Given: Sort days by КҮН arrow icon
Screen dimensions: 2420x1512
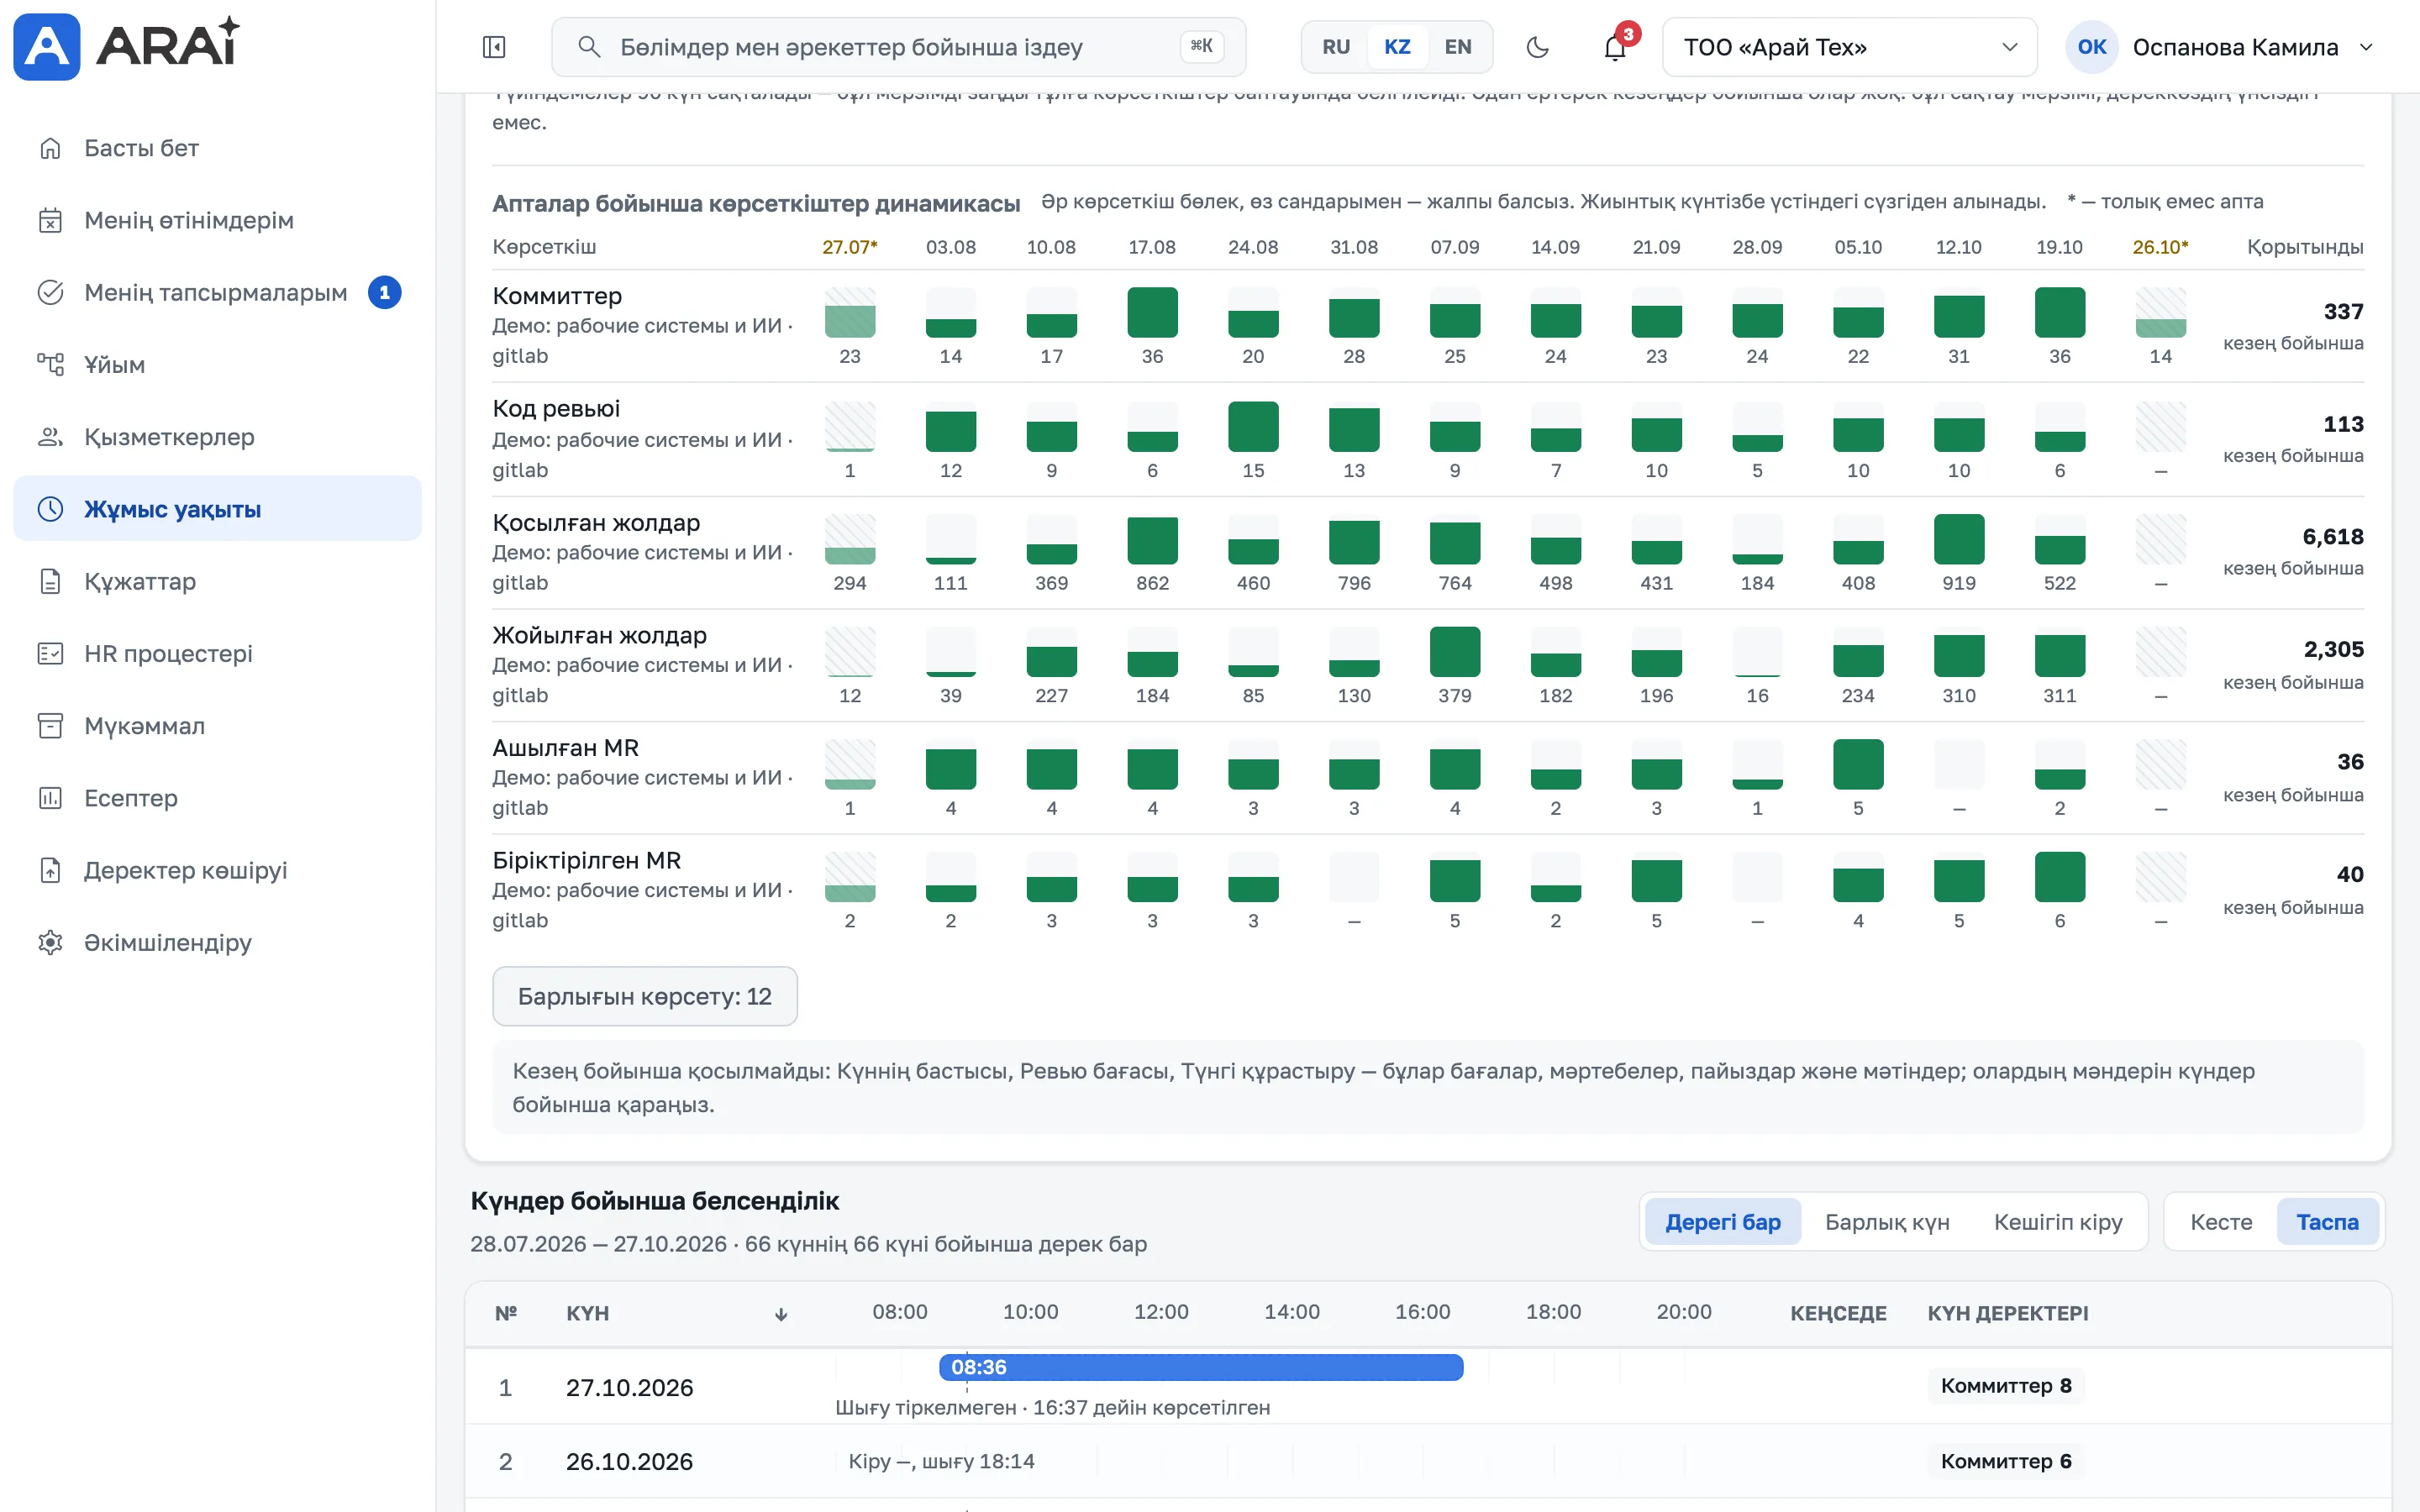Looking at the screenshot, I should tap(781, 1314).
